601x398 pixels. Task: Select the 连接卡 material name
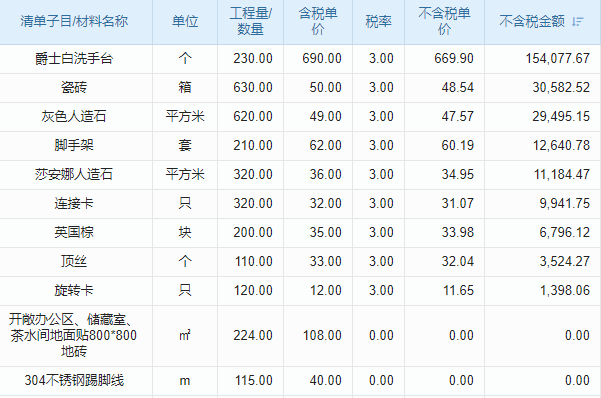(74, 203)
